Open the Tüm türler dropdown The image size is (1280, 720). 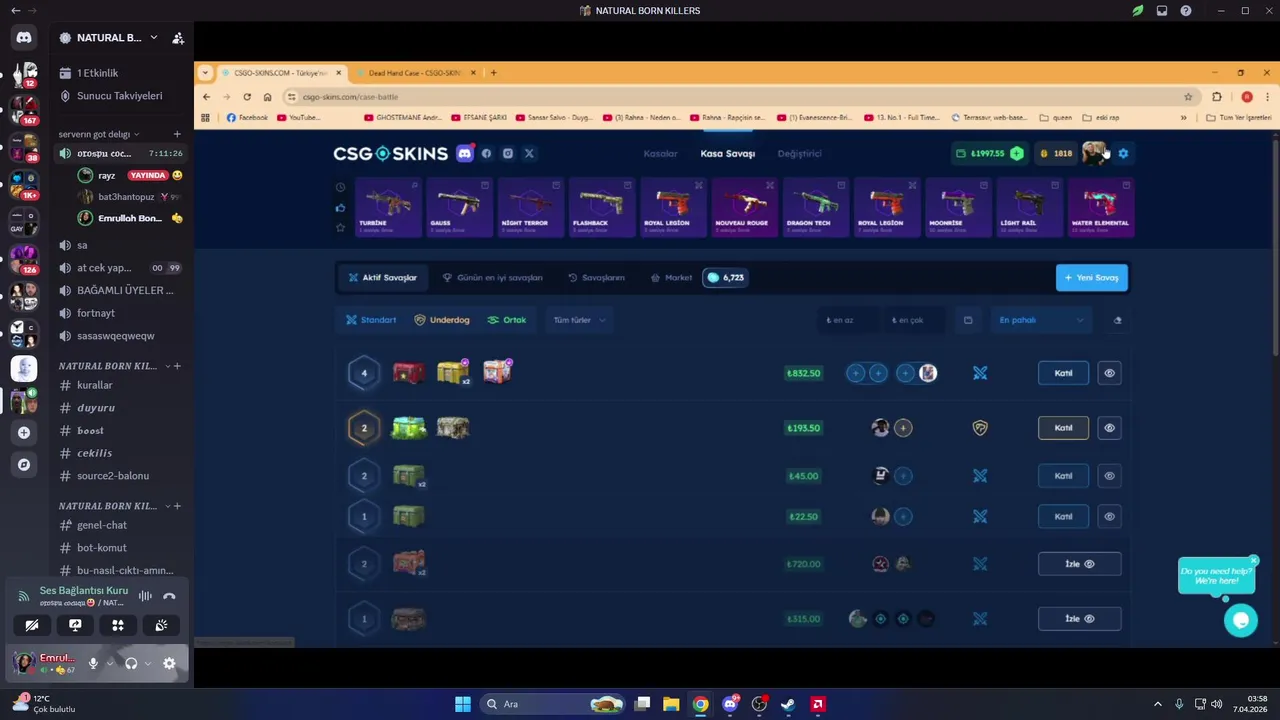[580, 320]
